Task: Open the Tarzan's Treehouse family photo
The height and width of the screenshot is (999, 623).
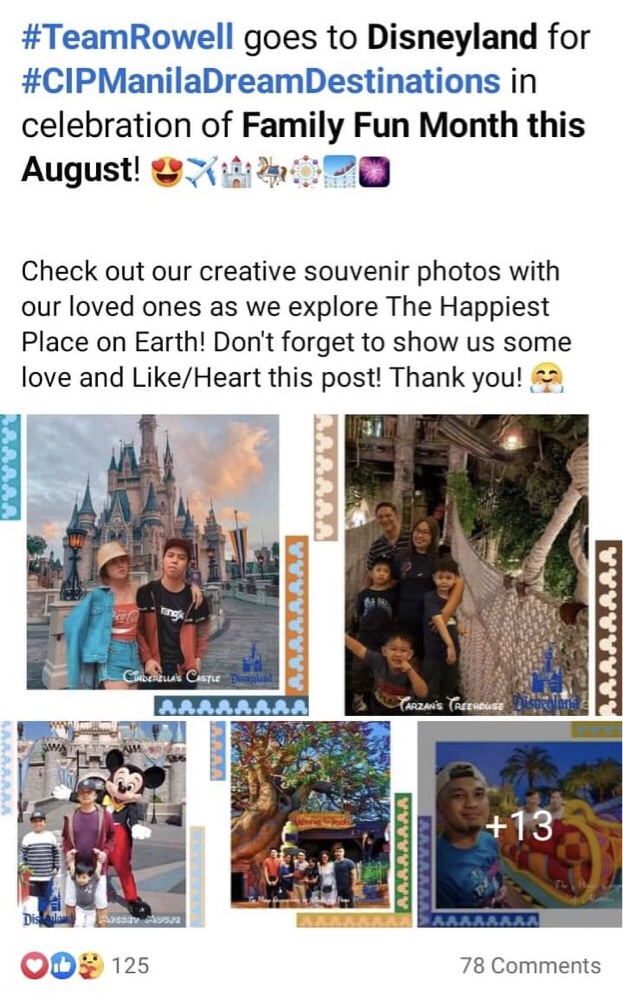Action: [468, 564]
